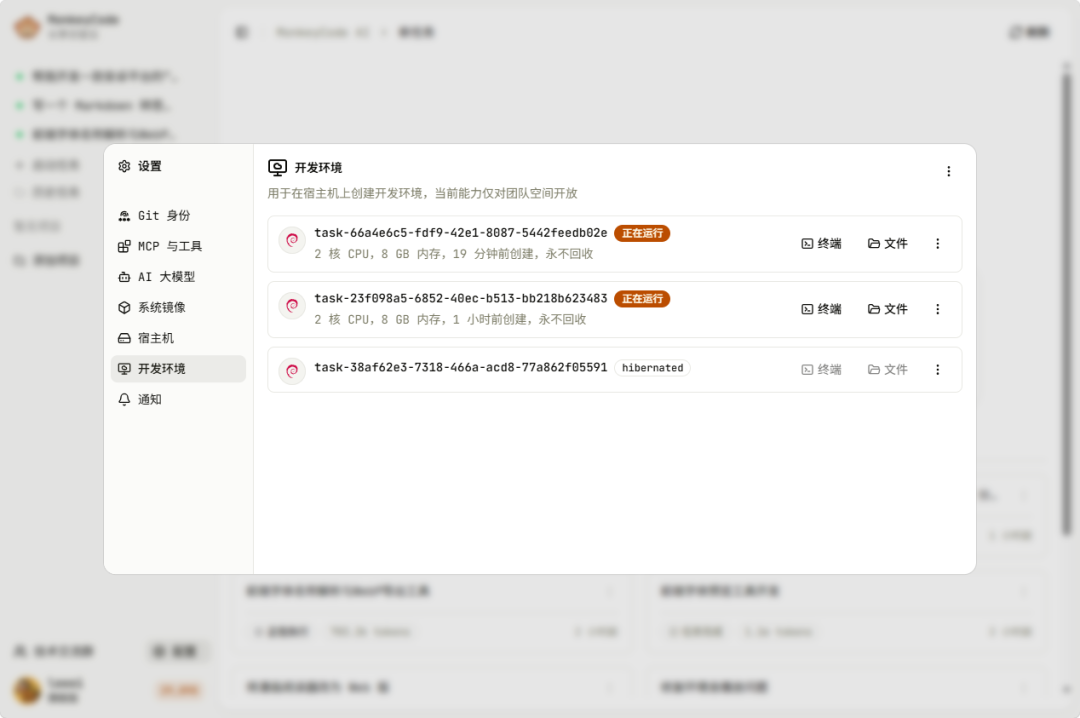
Task: Click Debian icon of task-66a4e6c5 environment
Action: coord(292,241)
